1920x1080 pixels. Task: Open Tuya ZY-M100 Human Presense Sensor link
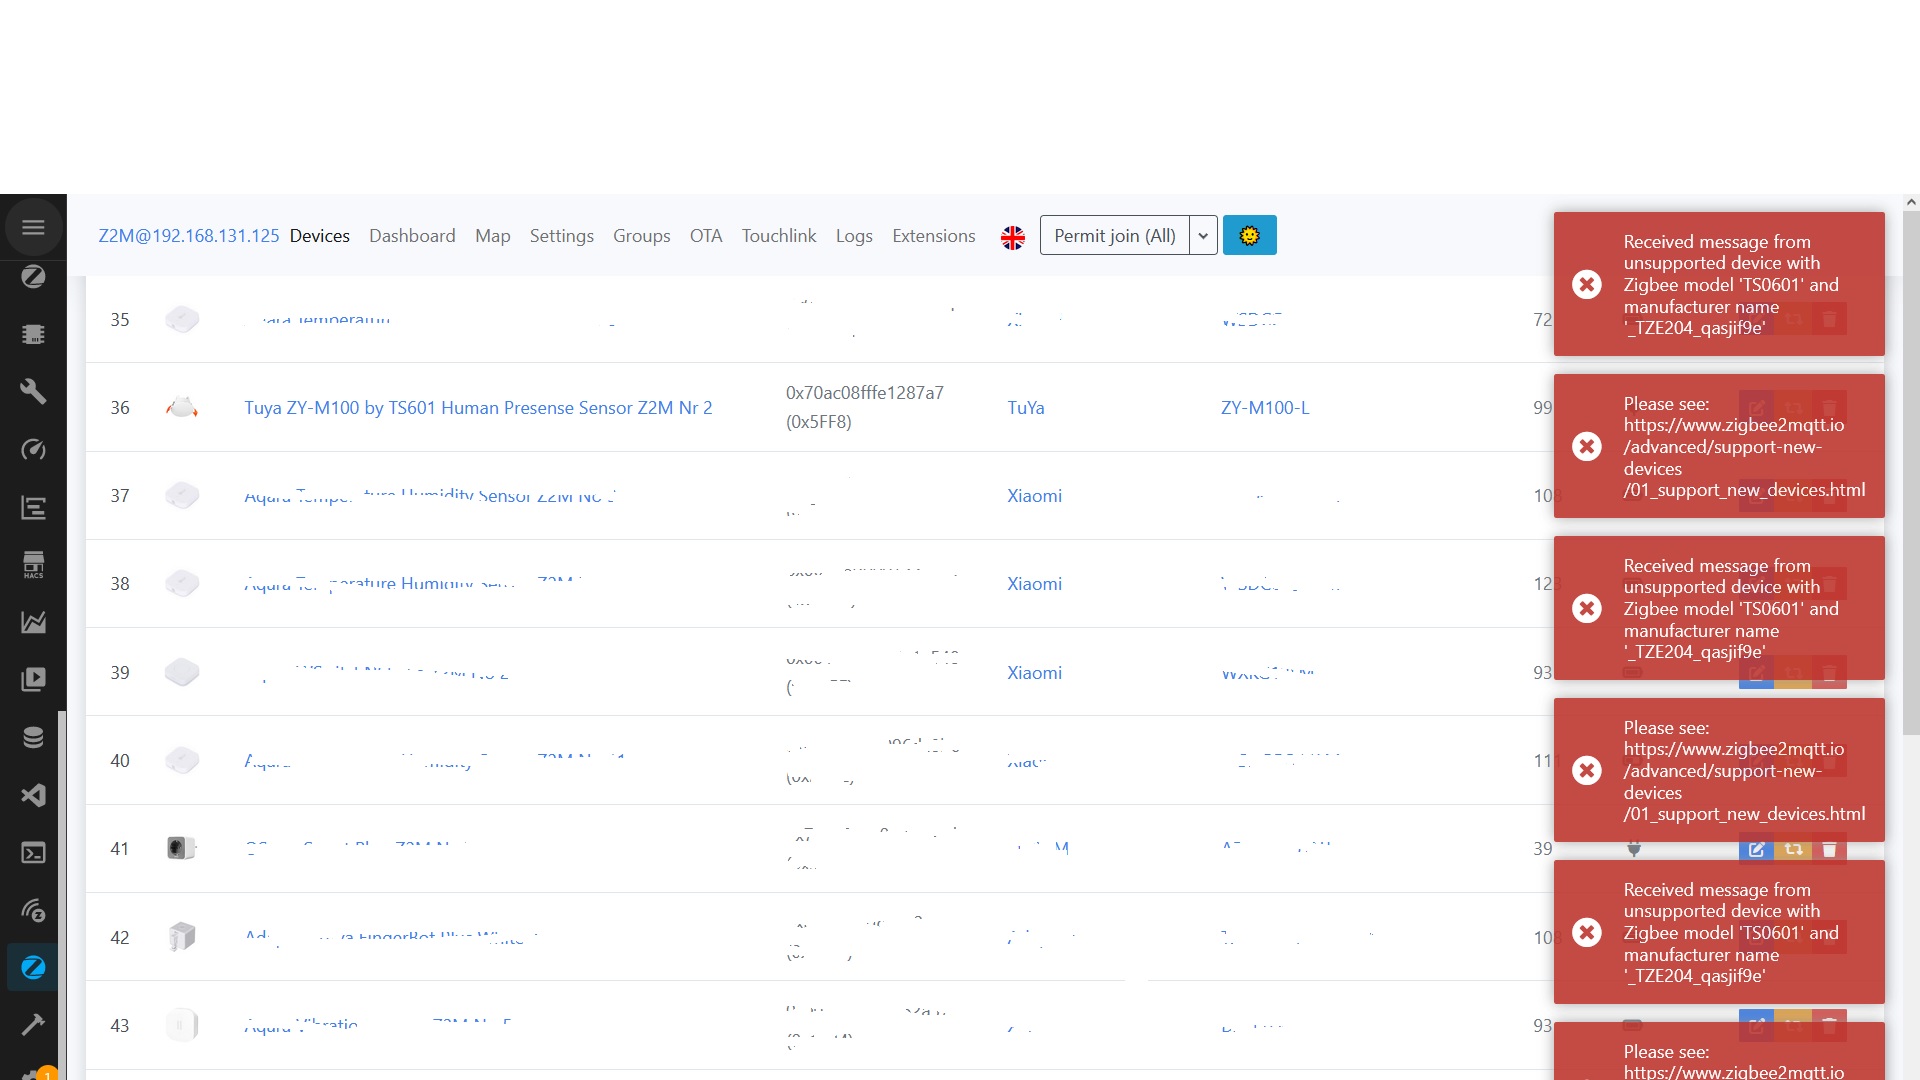coord(478,408)
